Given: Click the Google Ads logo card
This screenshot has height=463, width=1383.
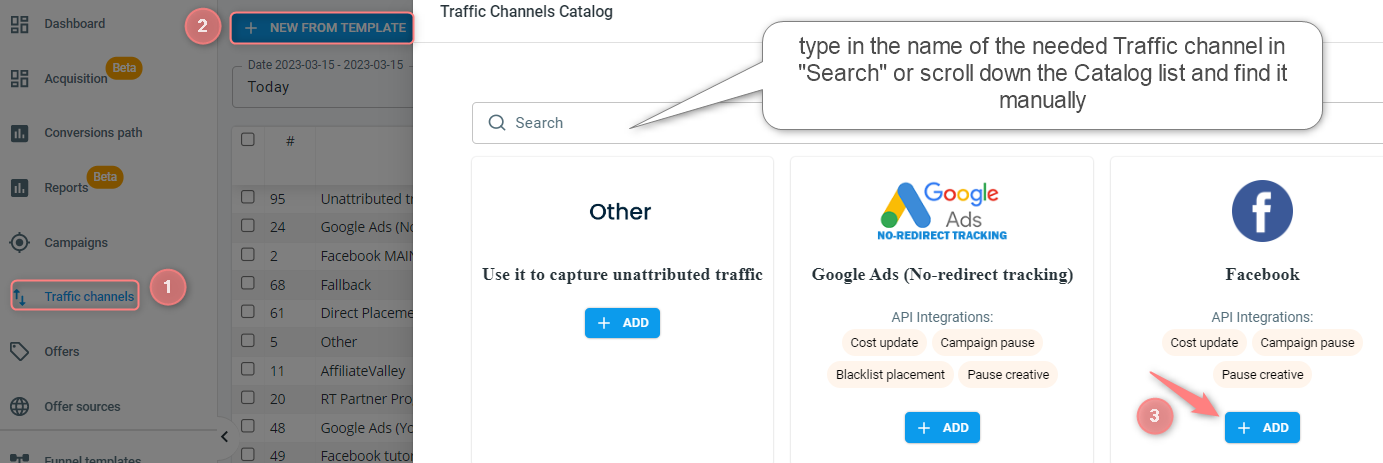Looking at the screenshot, I should tap(942, 211).
